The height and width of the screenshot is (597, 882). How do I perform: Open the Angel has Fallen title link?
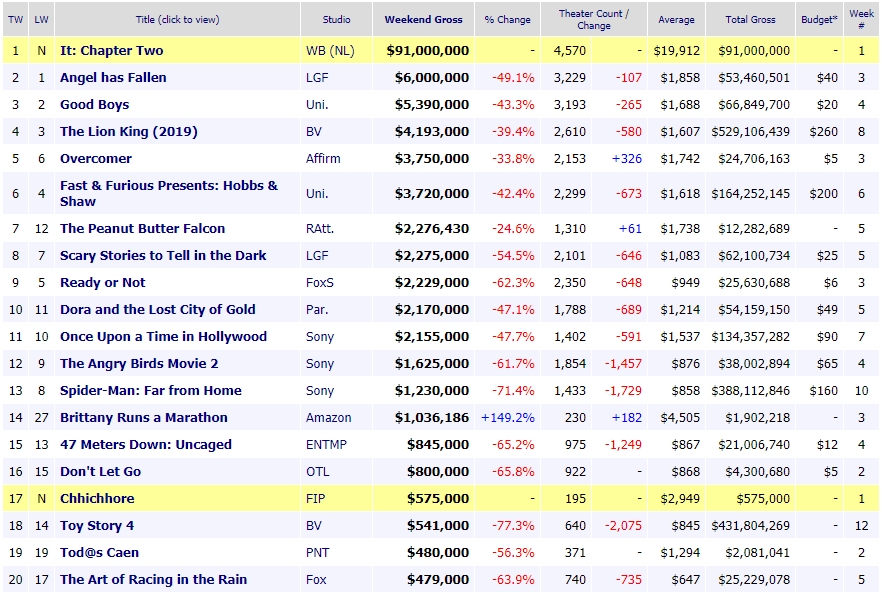tap(113, 78)
